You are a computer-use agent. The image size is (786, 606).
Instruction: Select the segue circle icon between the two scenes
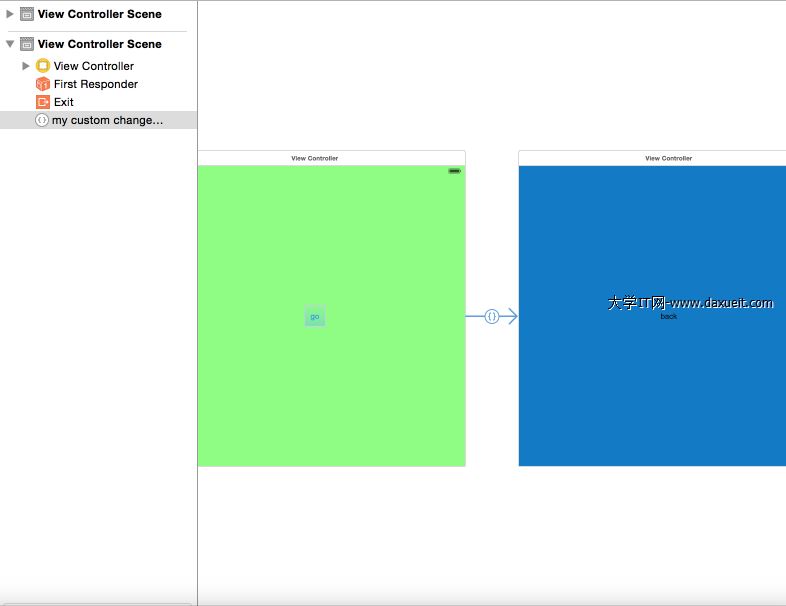pyautogui.click(x=492, y=316)
